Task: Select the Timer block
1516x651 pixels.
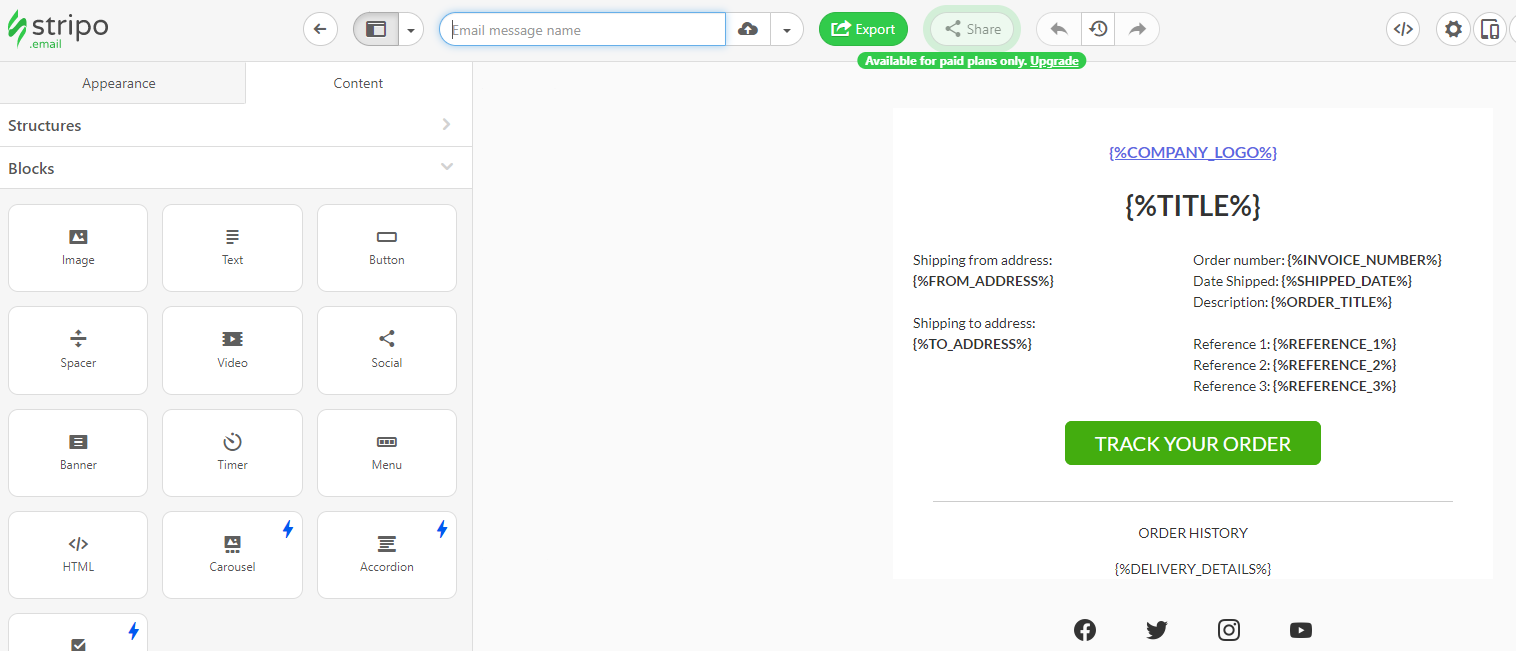Action: 232,453
